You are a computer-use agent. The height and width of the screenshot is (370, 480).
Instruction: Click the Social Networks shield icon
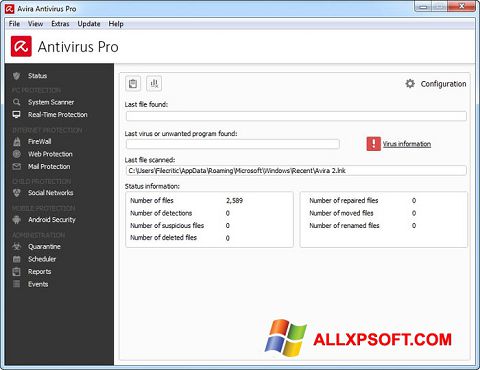(17, 193)
